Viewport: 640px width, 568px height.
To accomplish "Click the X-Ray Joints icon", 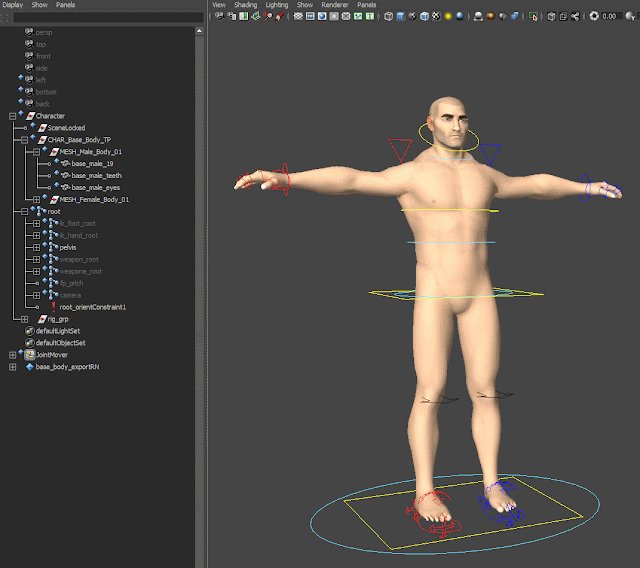I will pos(575,16).
